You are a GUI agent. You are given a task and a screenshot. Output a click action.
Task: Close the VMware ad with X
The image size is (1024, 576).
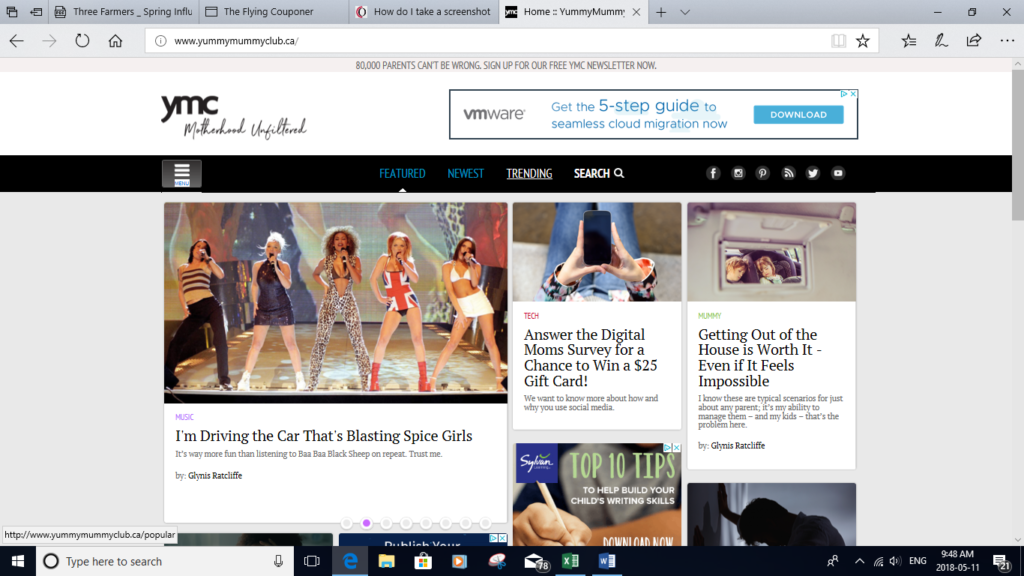click(853, 94)
